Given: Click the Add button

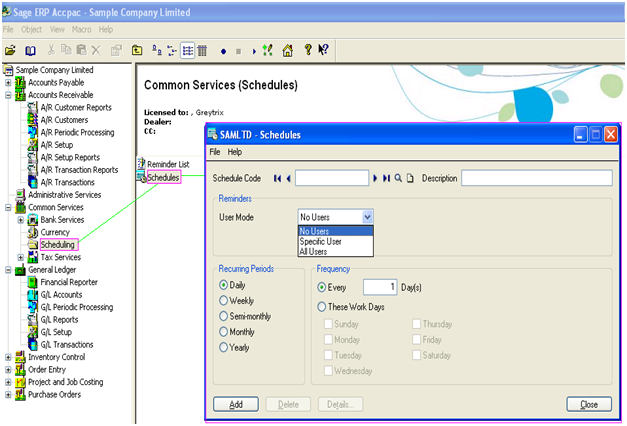Looking at the screenshot, I should (x=236, y=404).
